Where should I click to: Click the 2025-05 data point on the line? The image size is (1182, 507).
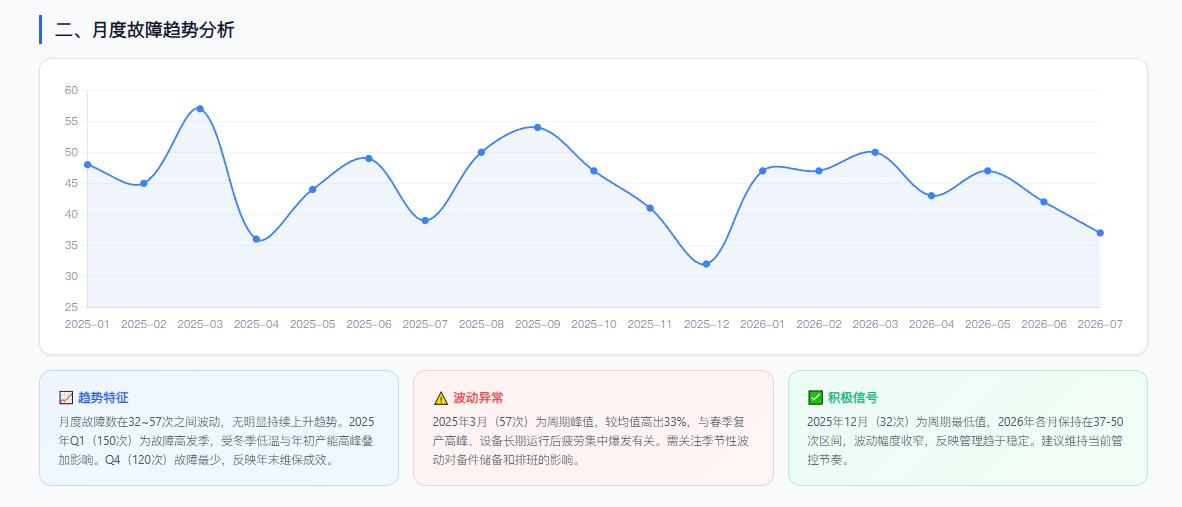coord(313,189)
